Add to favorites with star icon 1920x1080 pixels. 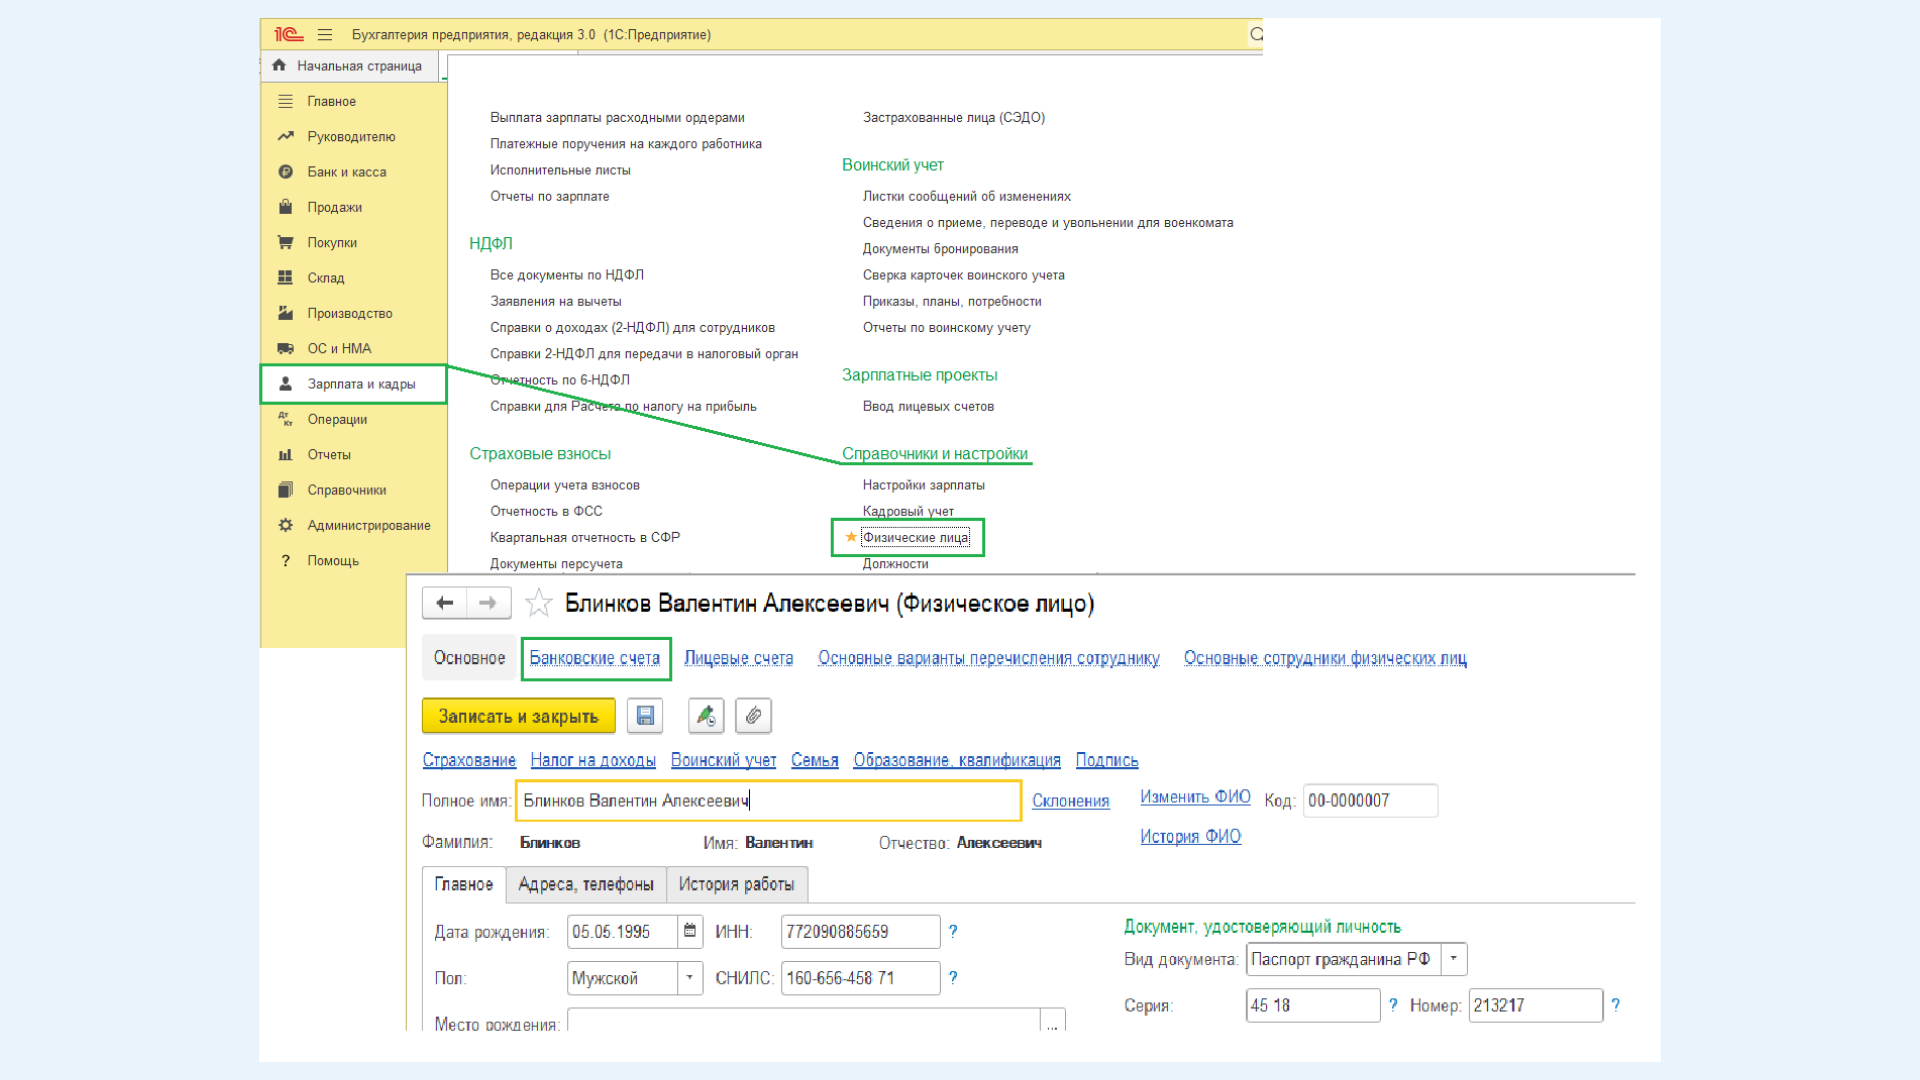tap(538, 603)
